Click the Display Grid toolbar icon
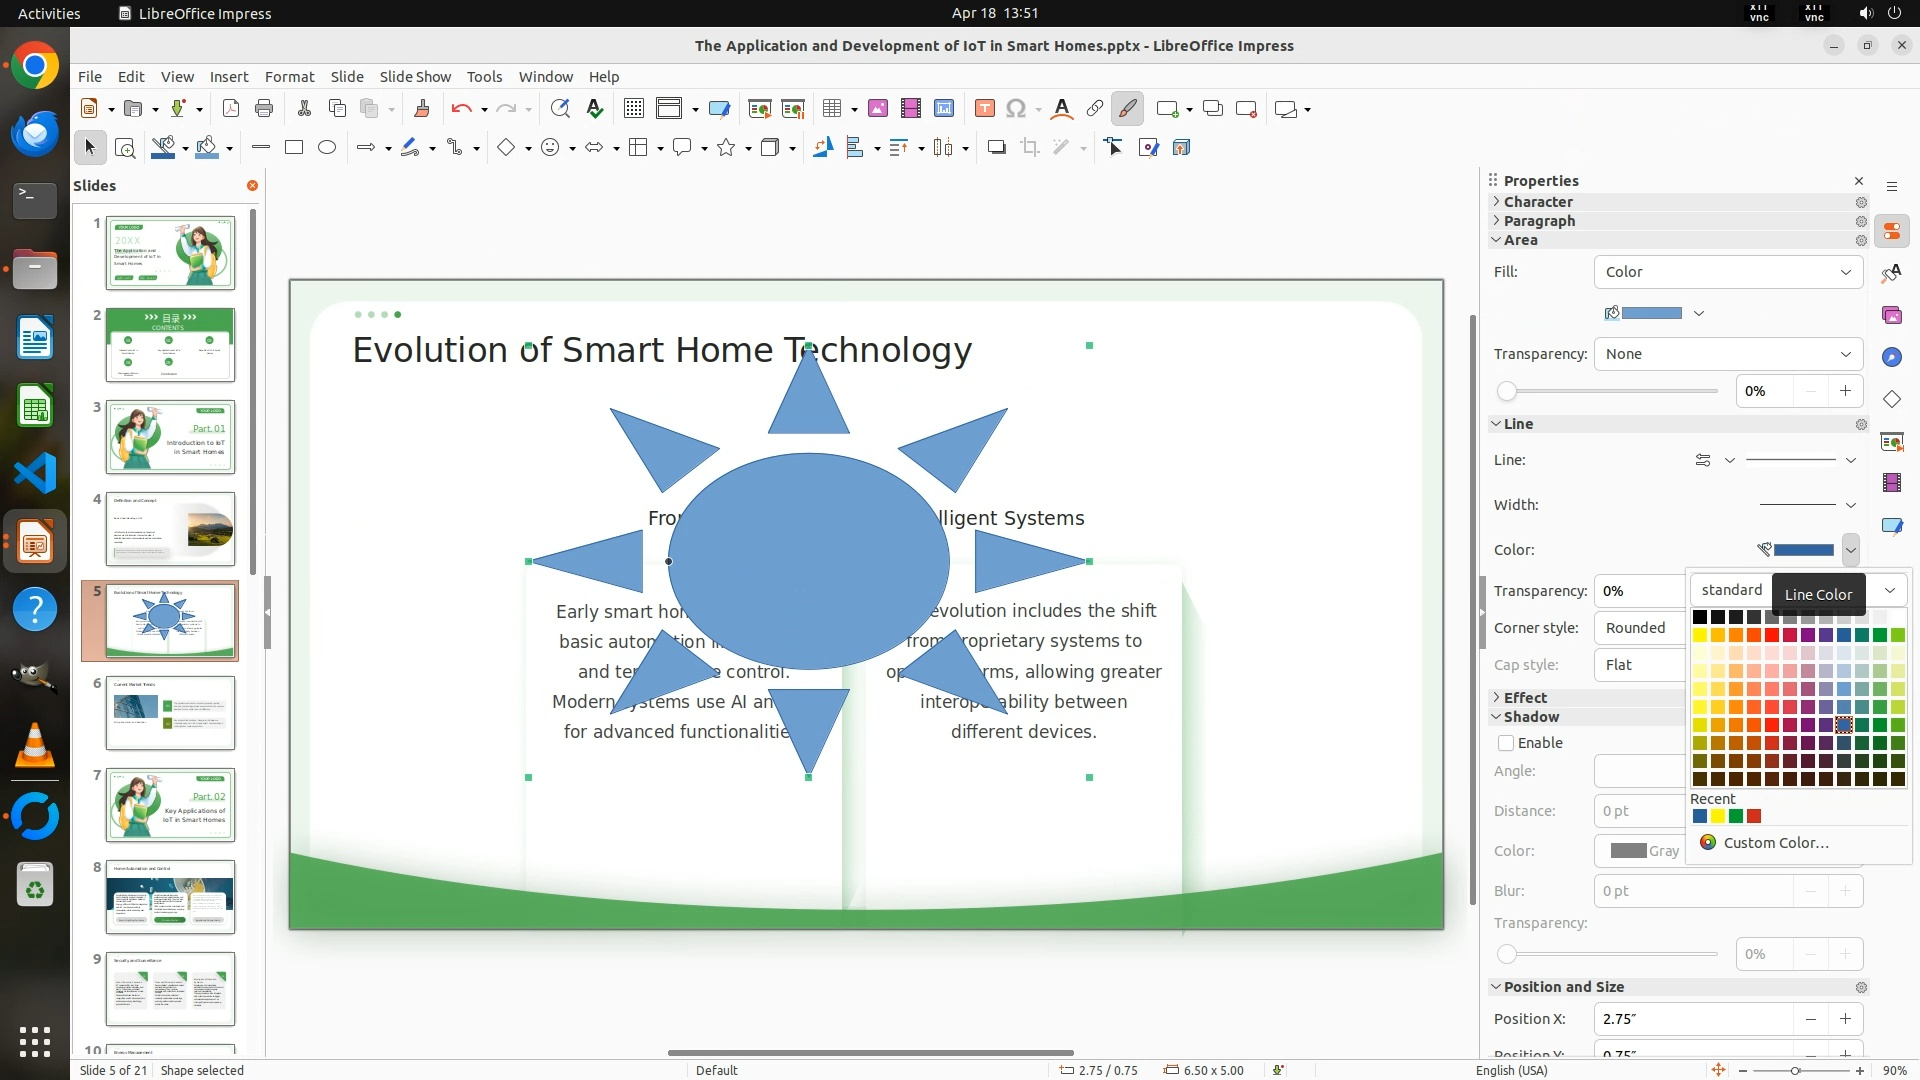Viewport: 1920px width, 1080px height. [x=633, y=109]
